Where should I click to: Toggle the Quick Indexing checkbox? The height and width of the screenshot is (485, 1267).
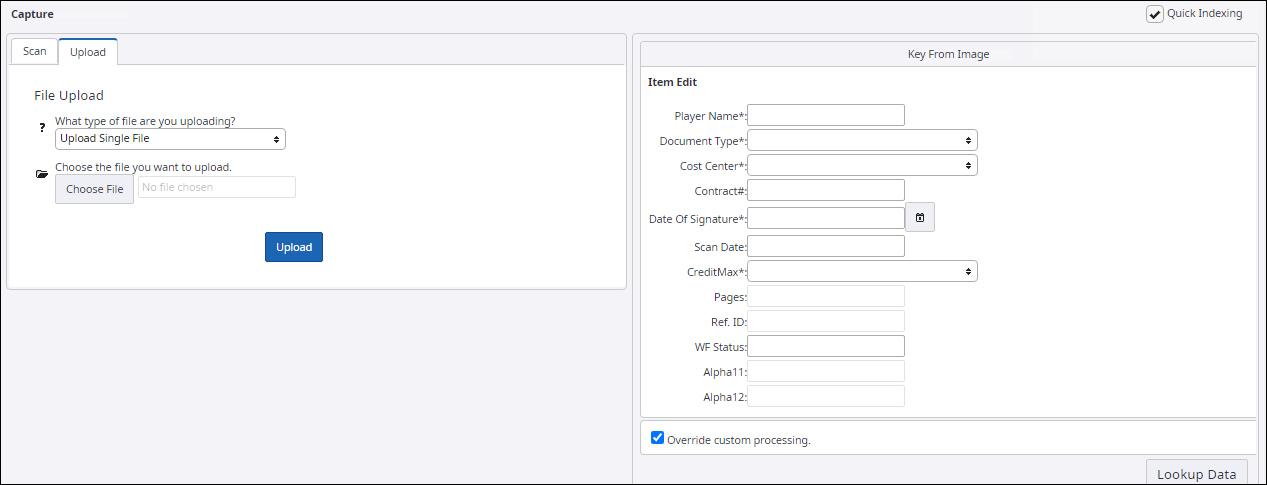tap(1155, 14)
